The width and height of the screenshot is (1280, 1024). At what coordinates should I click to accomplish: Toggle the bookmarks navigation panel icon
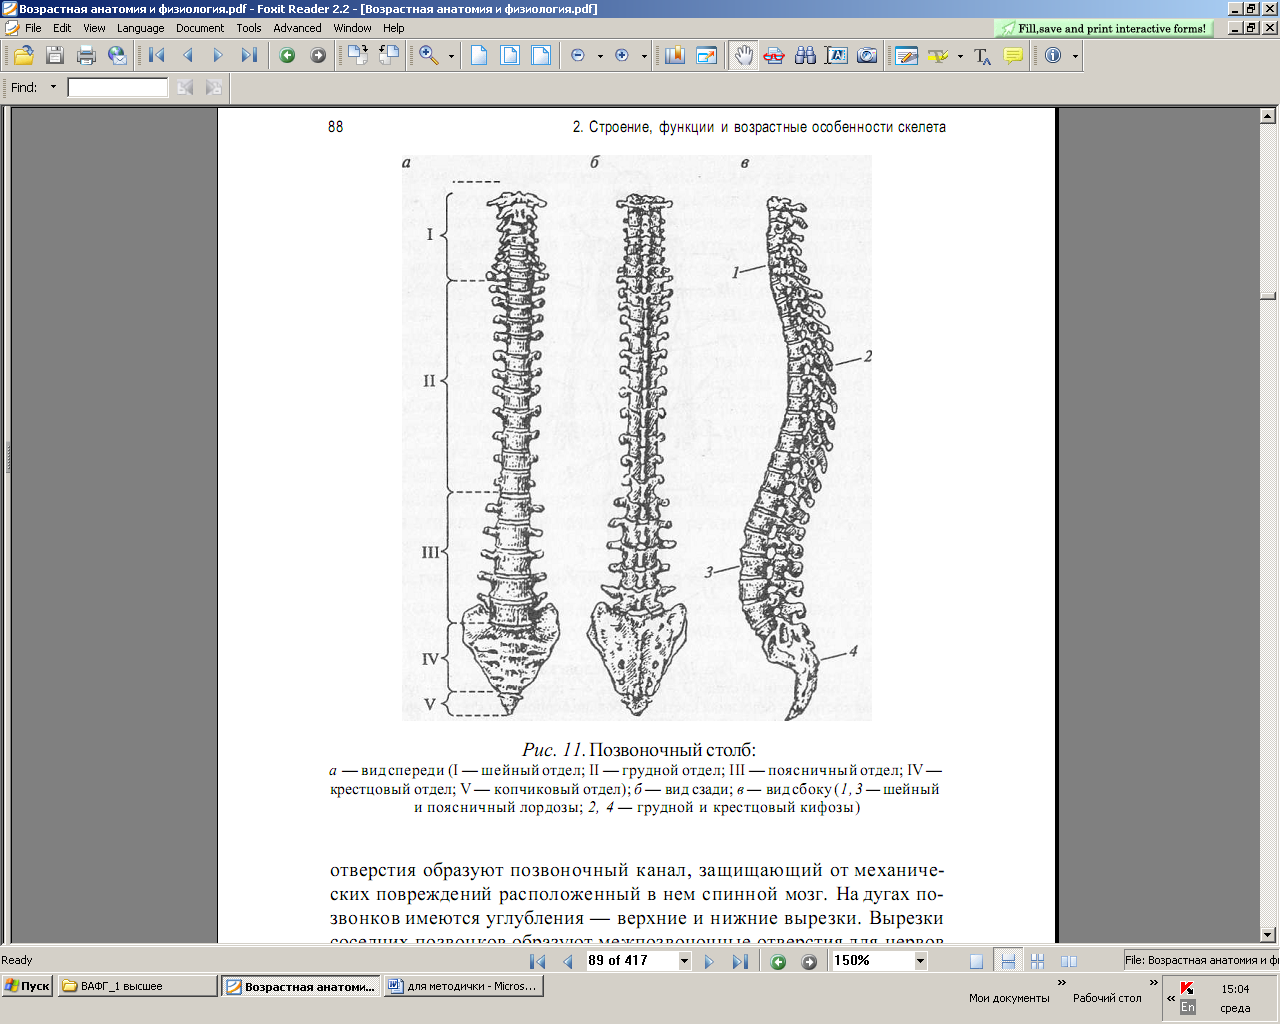(x=675, y=56)
